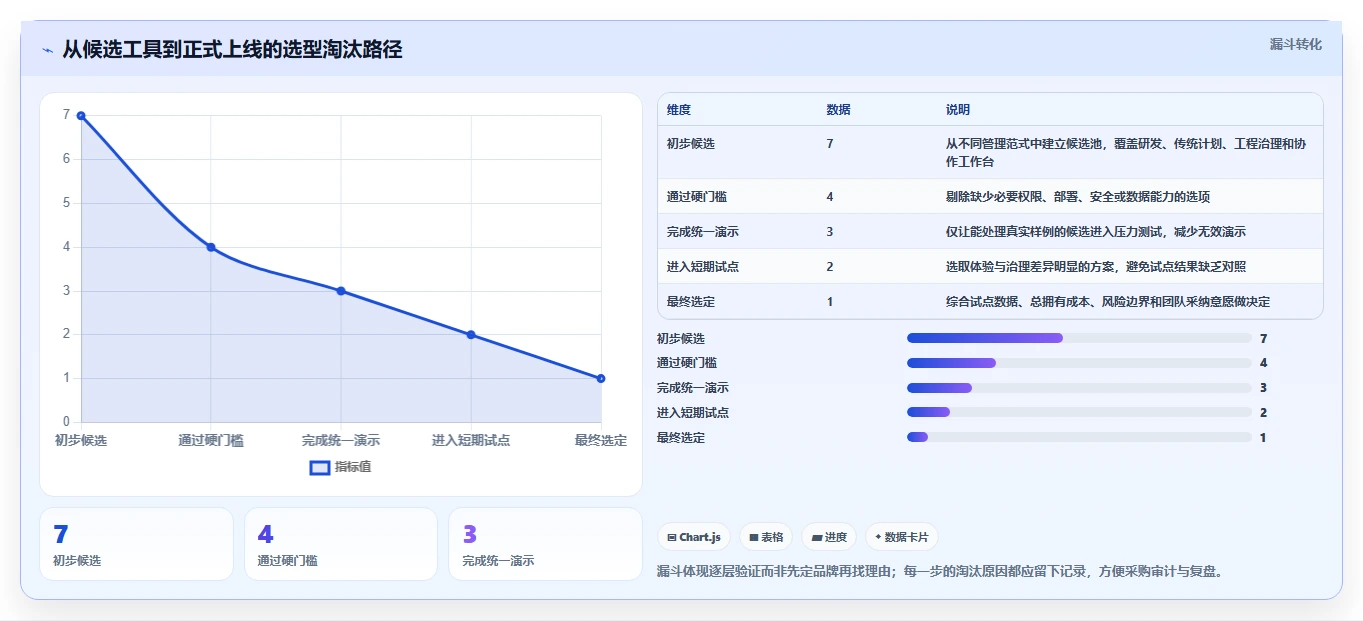Click the description starting 选取体验与治理差异
1363x621 pixels.
pyautogui.click(x=1096, y=267)
